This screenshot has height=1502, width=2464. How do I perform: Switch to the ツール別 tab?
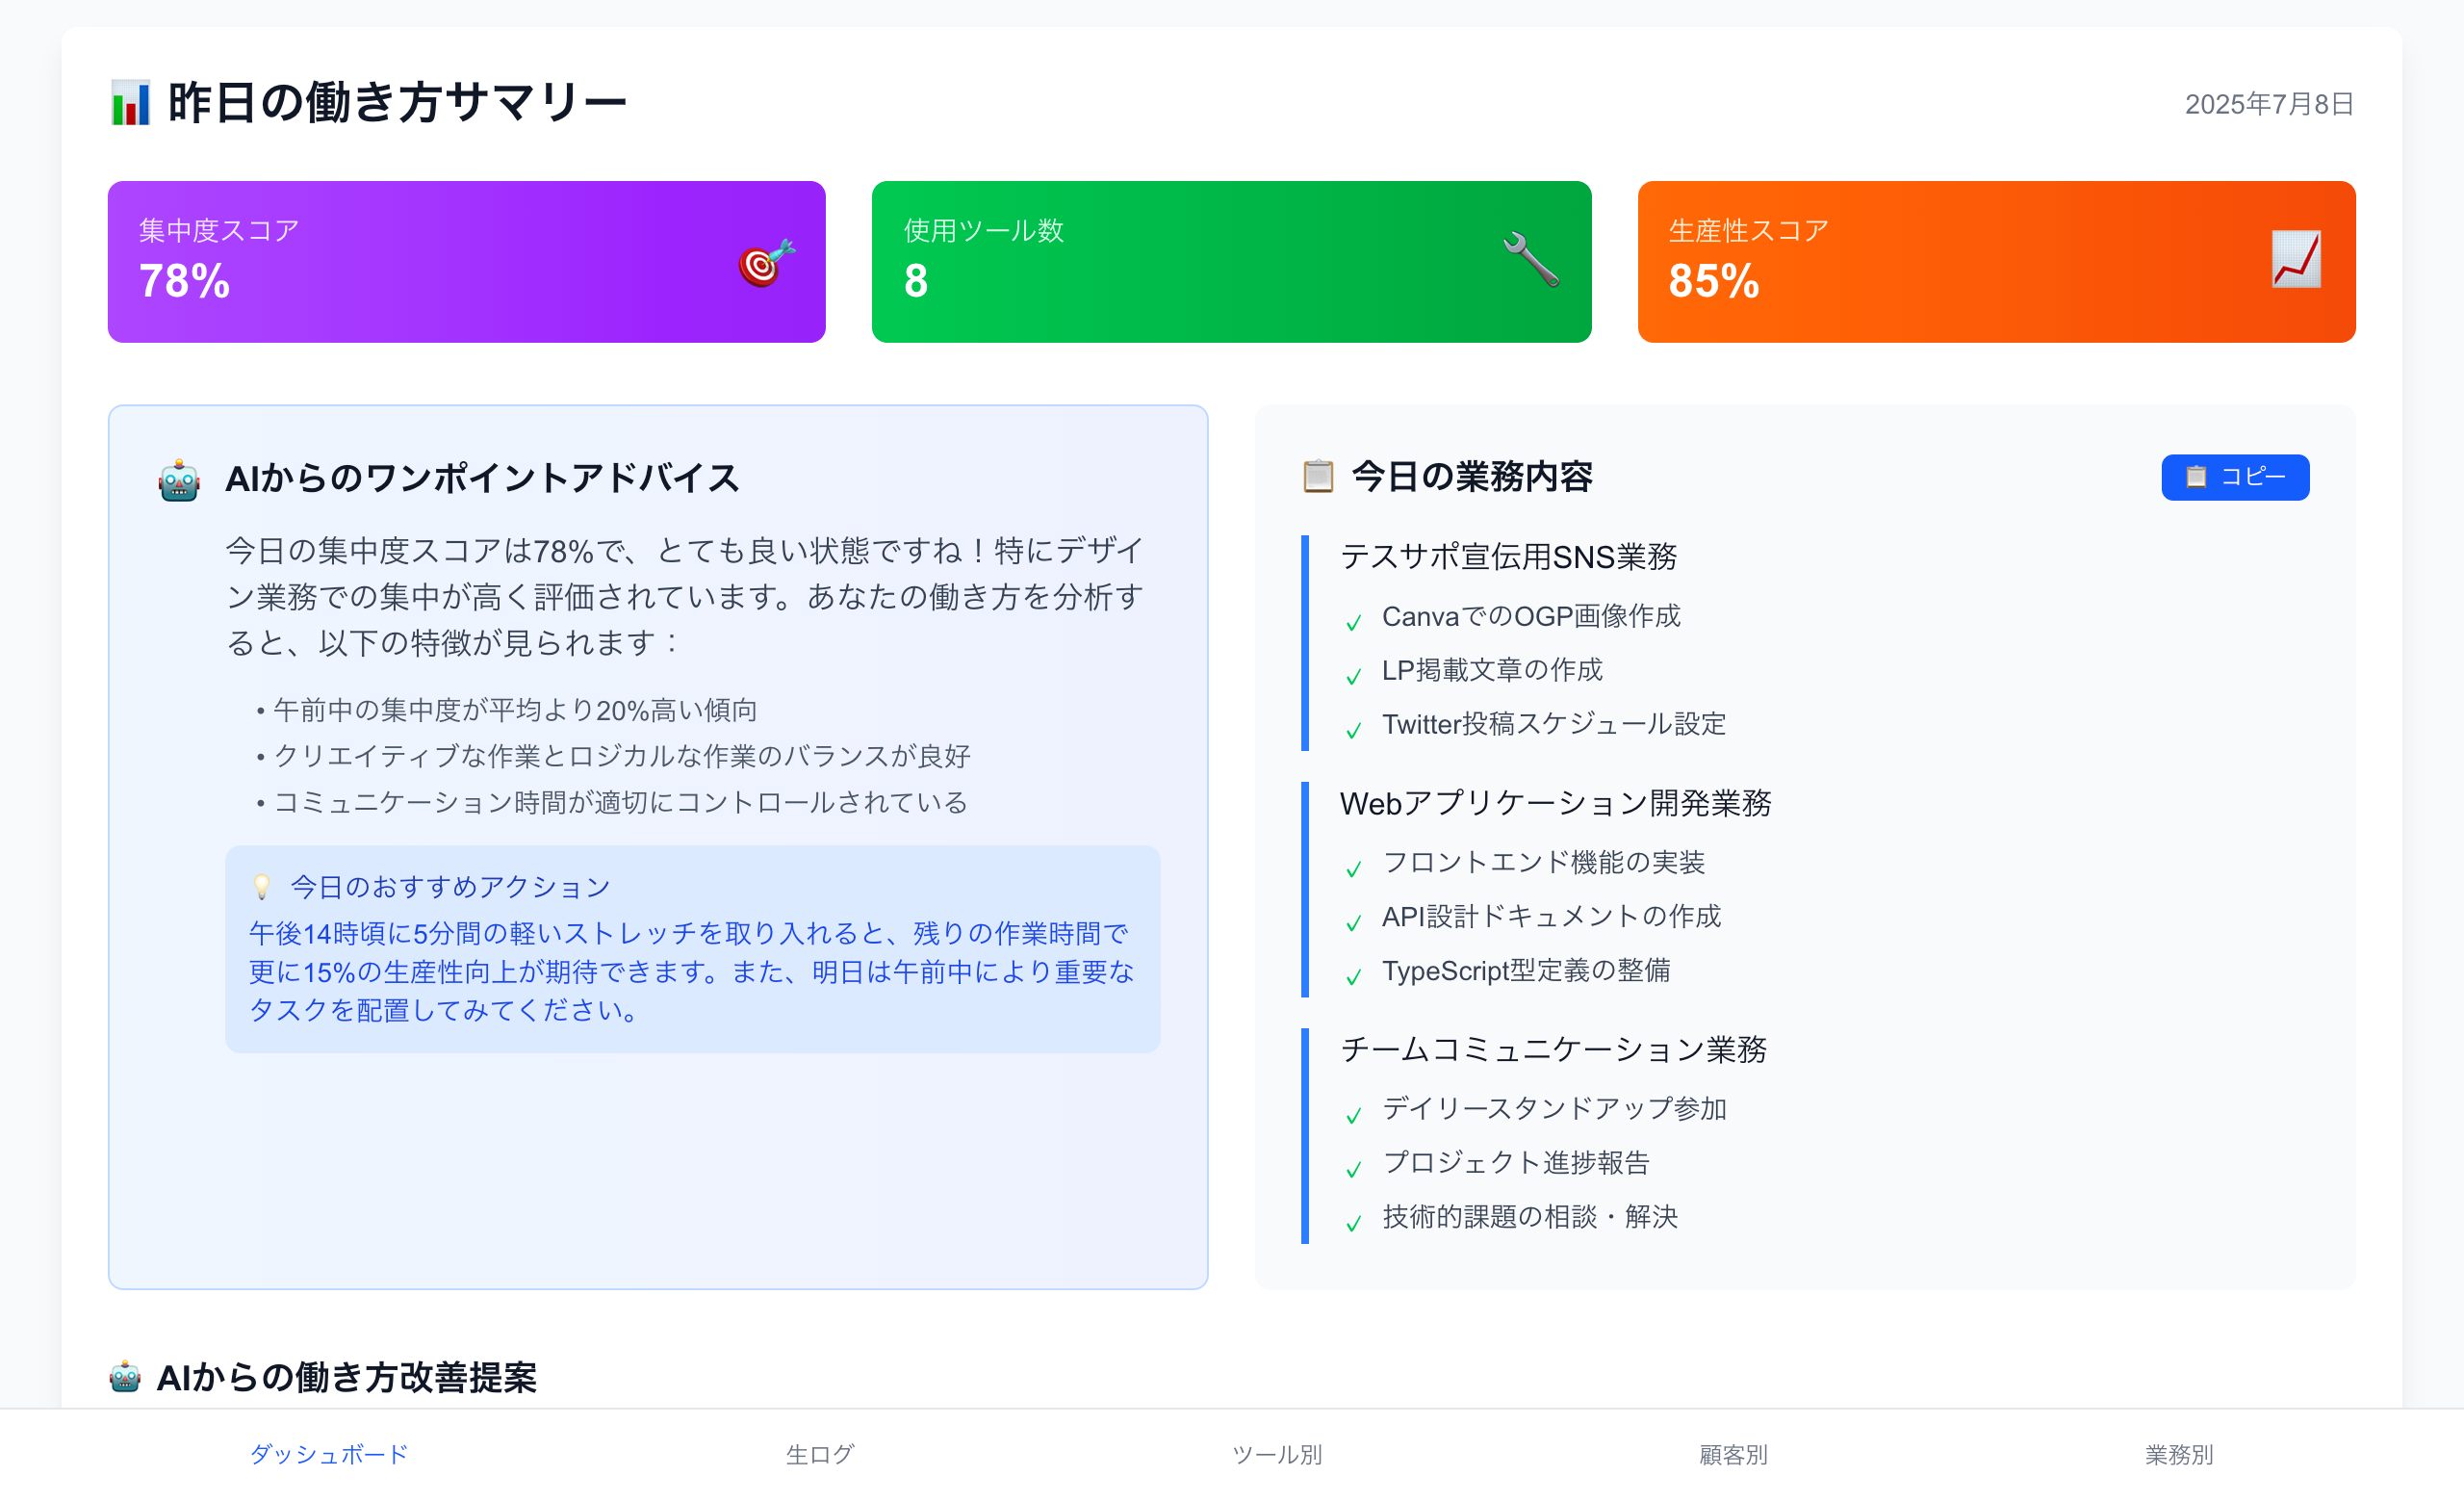1277,1456
